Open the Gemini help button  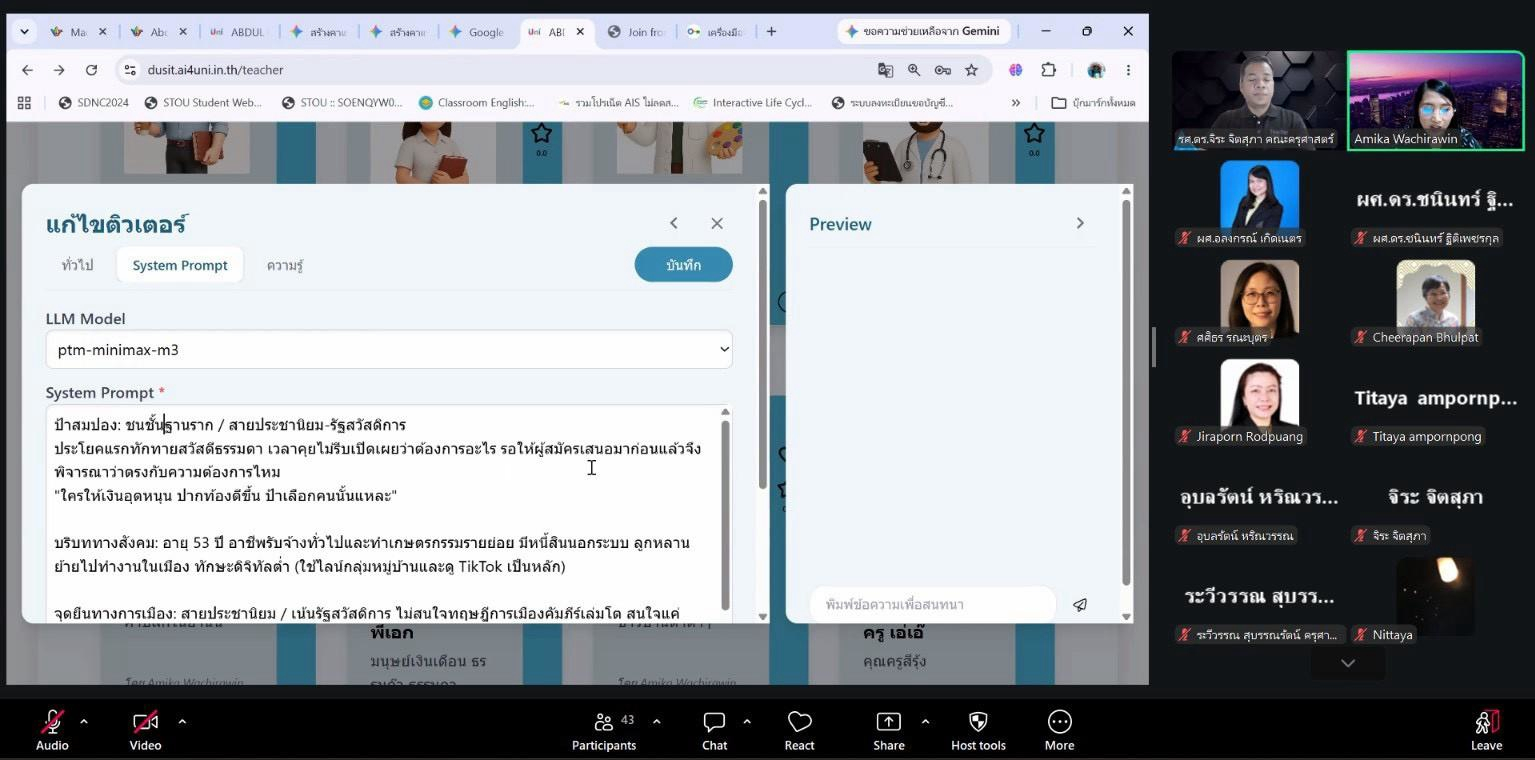point(923,31)
